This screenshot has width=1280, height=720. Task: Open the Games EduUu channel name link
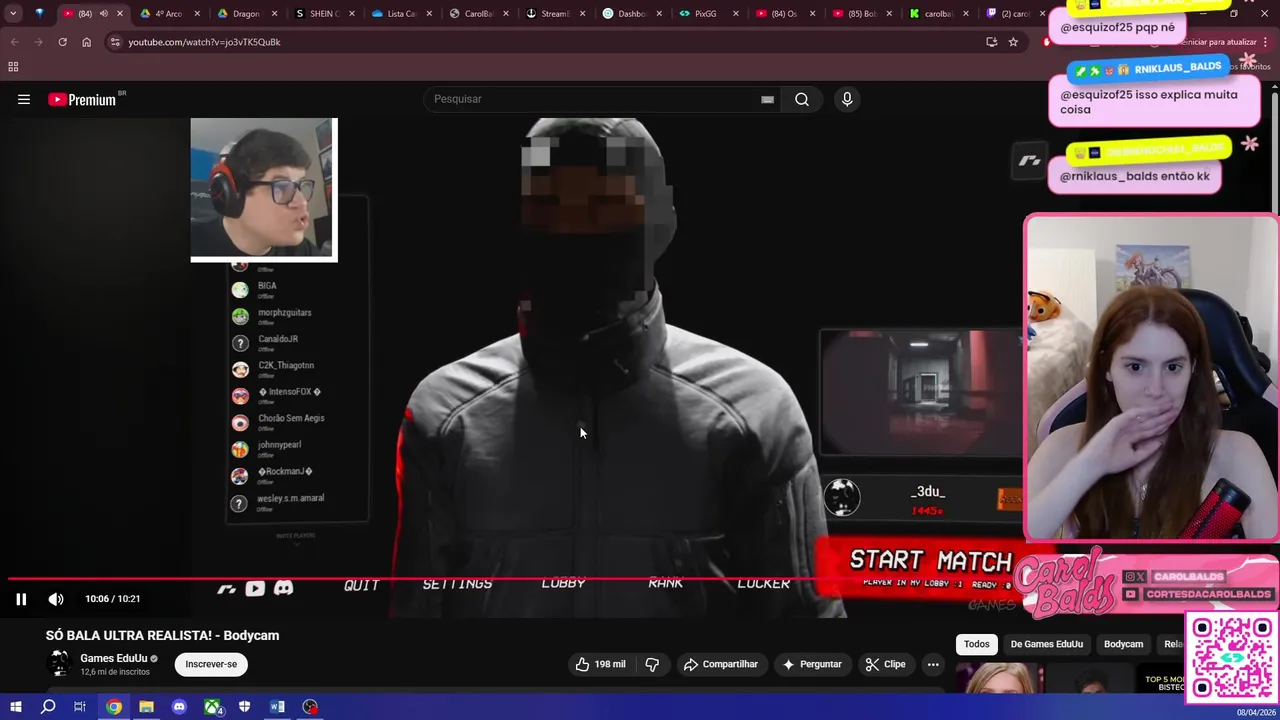point(113,658)
